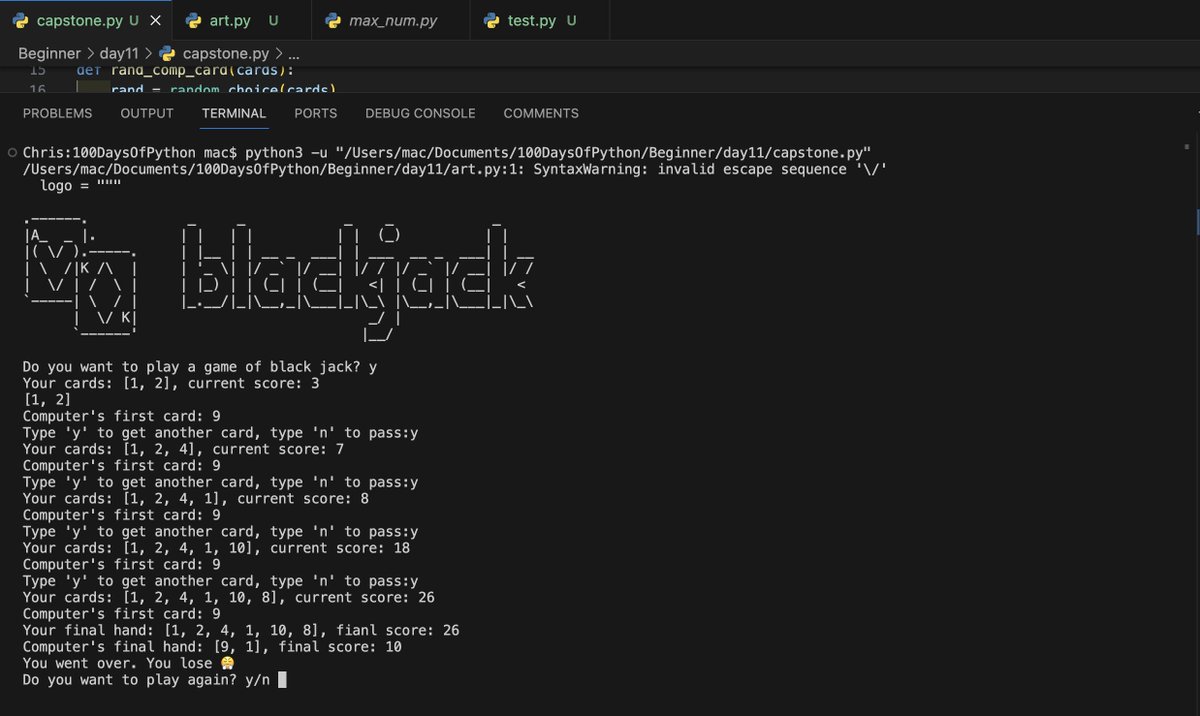Open the PORTS panel tab
Image resolution: width=1200 pixels, height=716 pixels.
point(316,113)
